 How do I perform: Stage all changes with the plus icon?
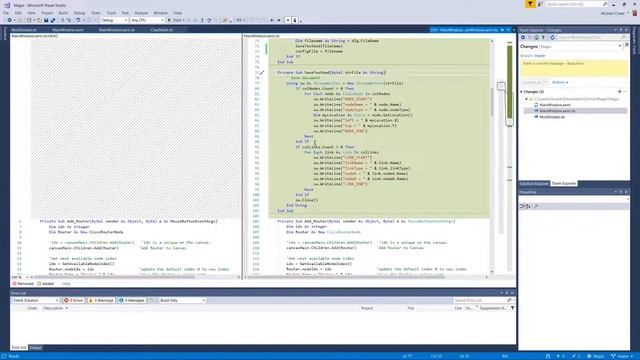[x=620, y=92]
